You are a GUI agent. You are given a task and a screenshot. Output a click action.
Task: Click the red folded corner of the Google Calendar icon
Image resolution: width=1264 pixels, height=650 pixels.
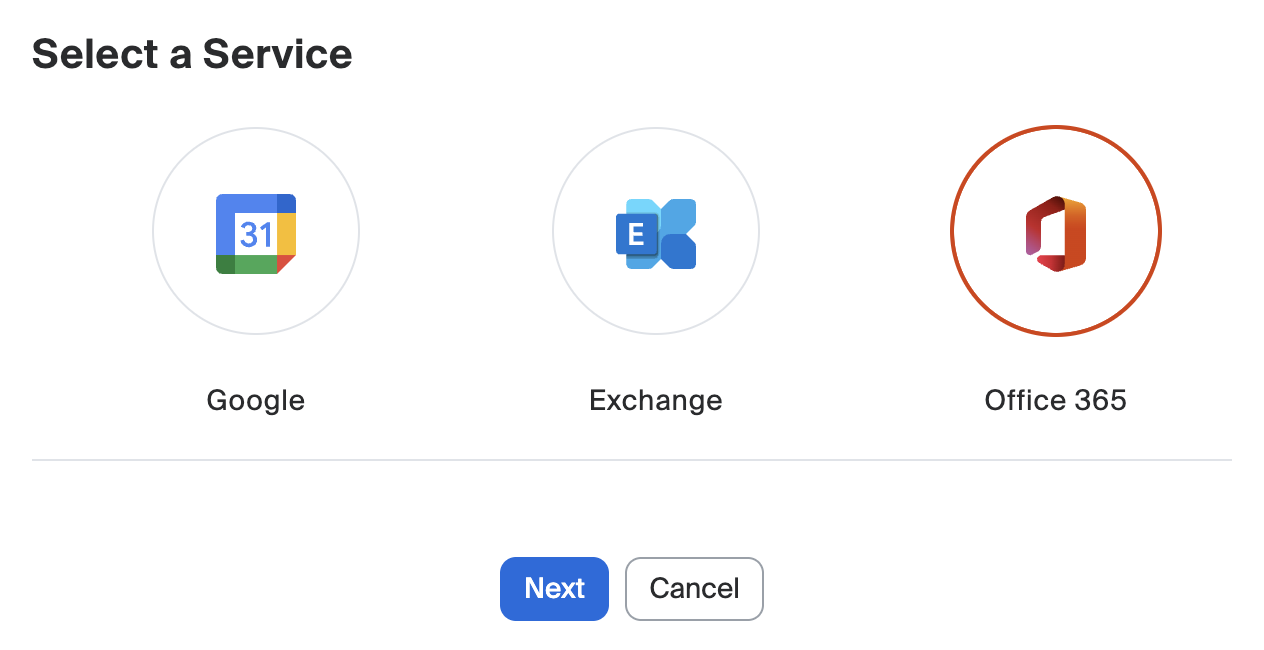tap(288, 265)
